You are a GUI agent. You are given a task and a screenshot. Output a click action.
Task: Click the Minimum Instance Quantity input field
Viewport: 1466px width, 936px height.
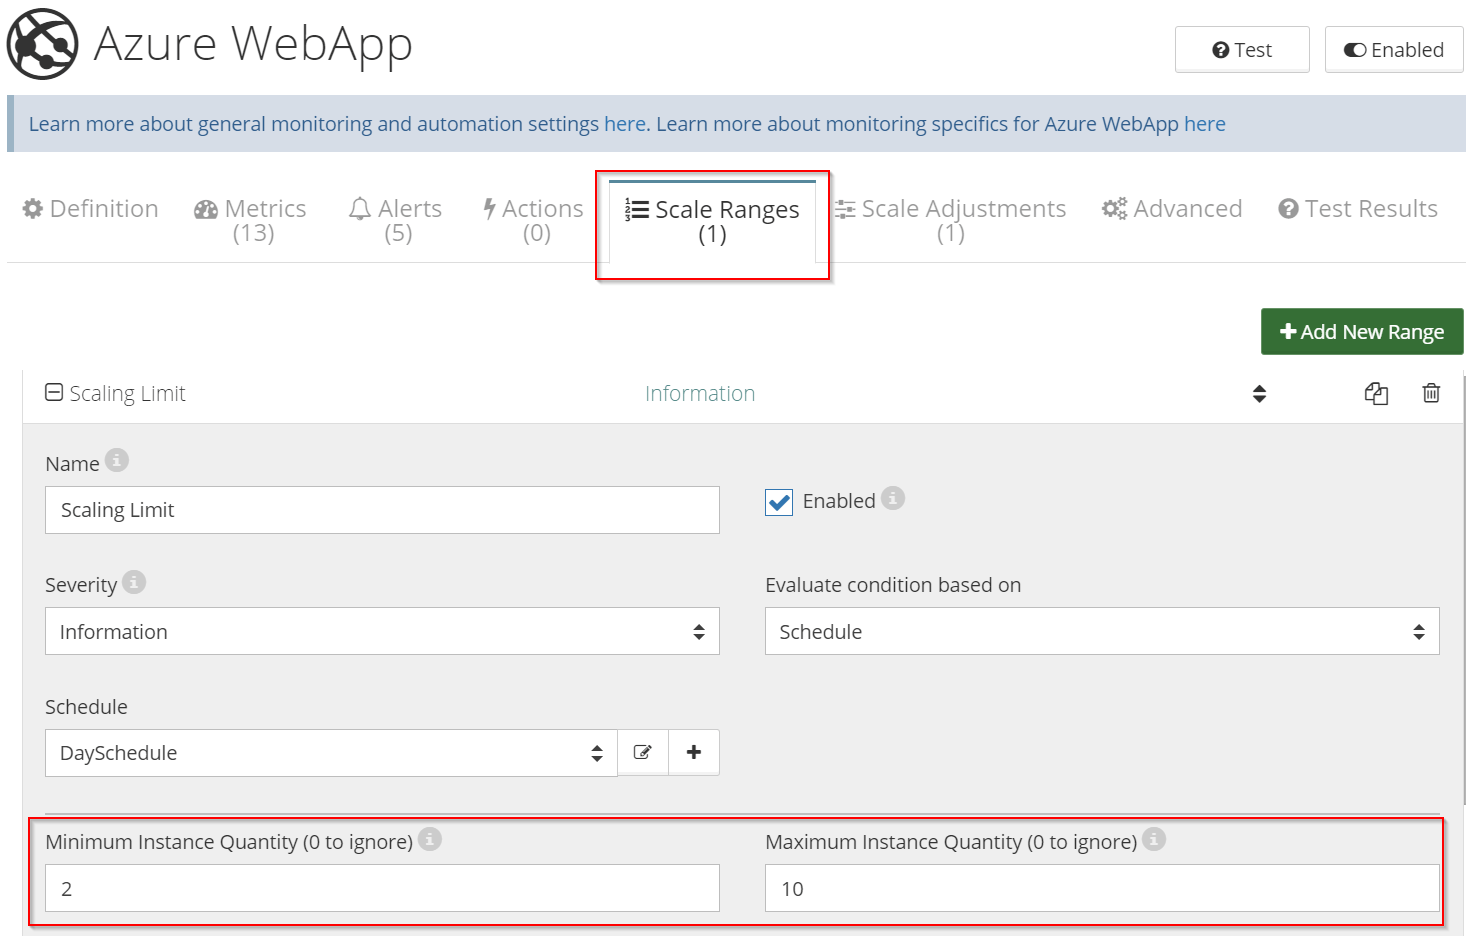click(x=382, y=888)
